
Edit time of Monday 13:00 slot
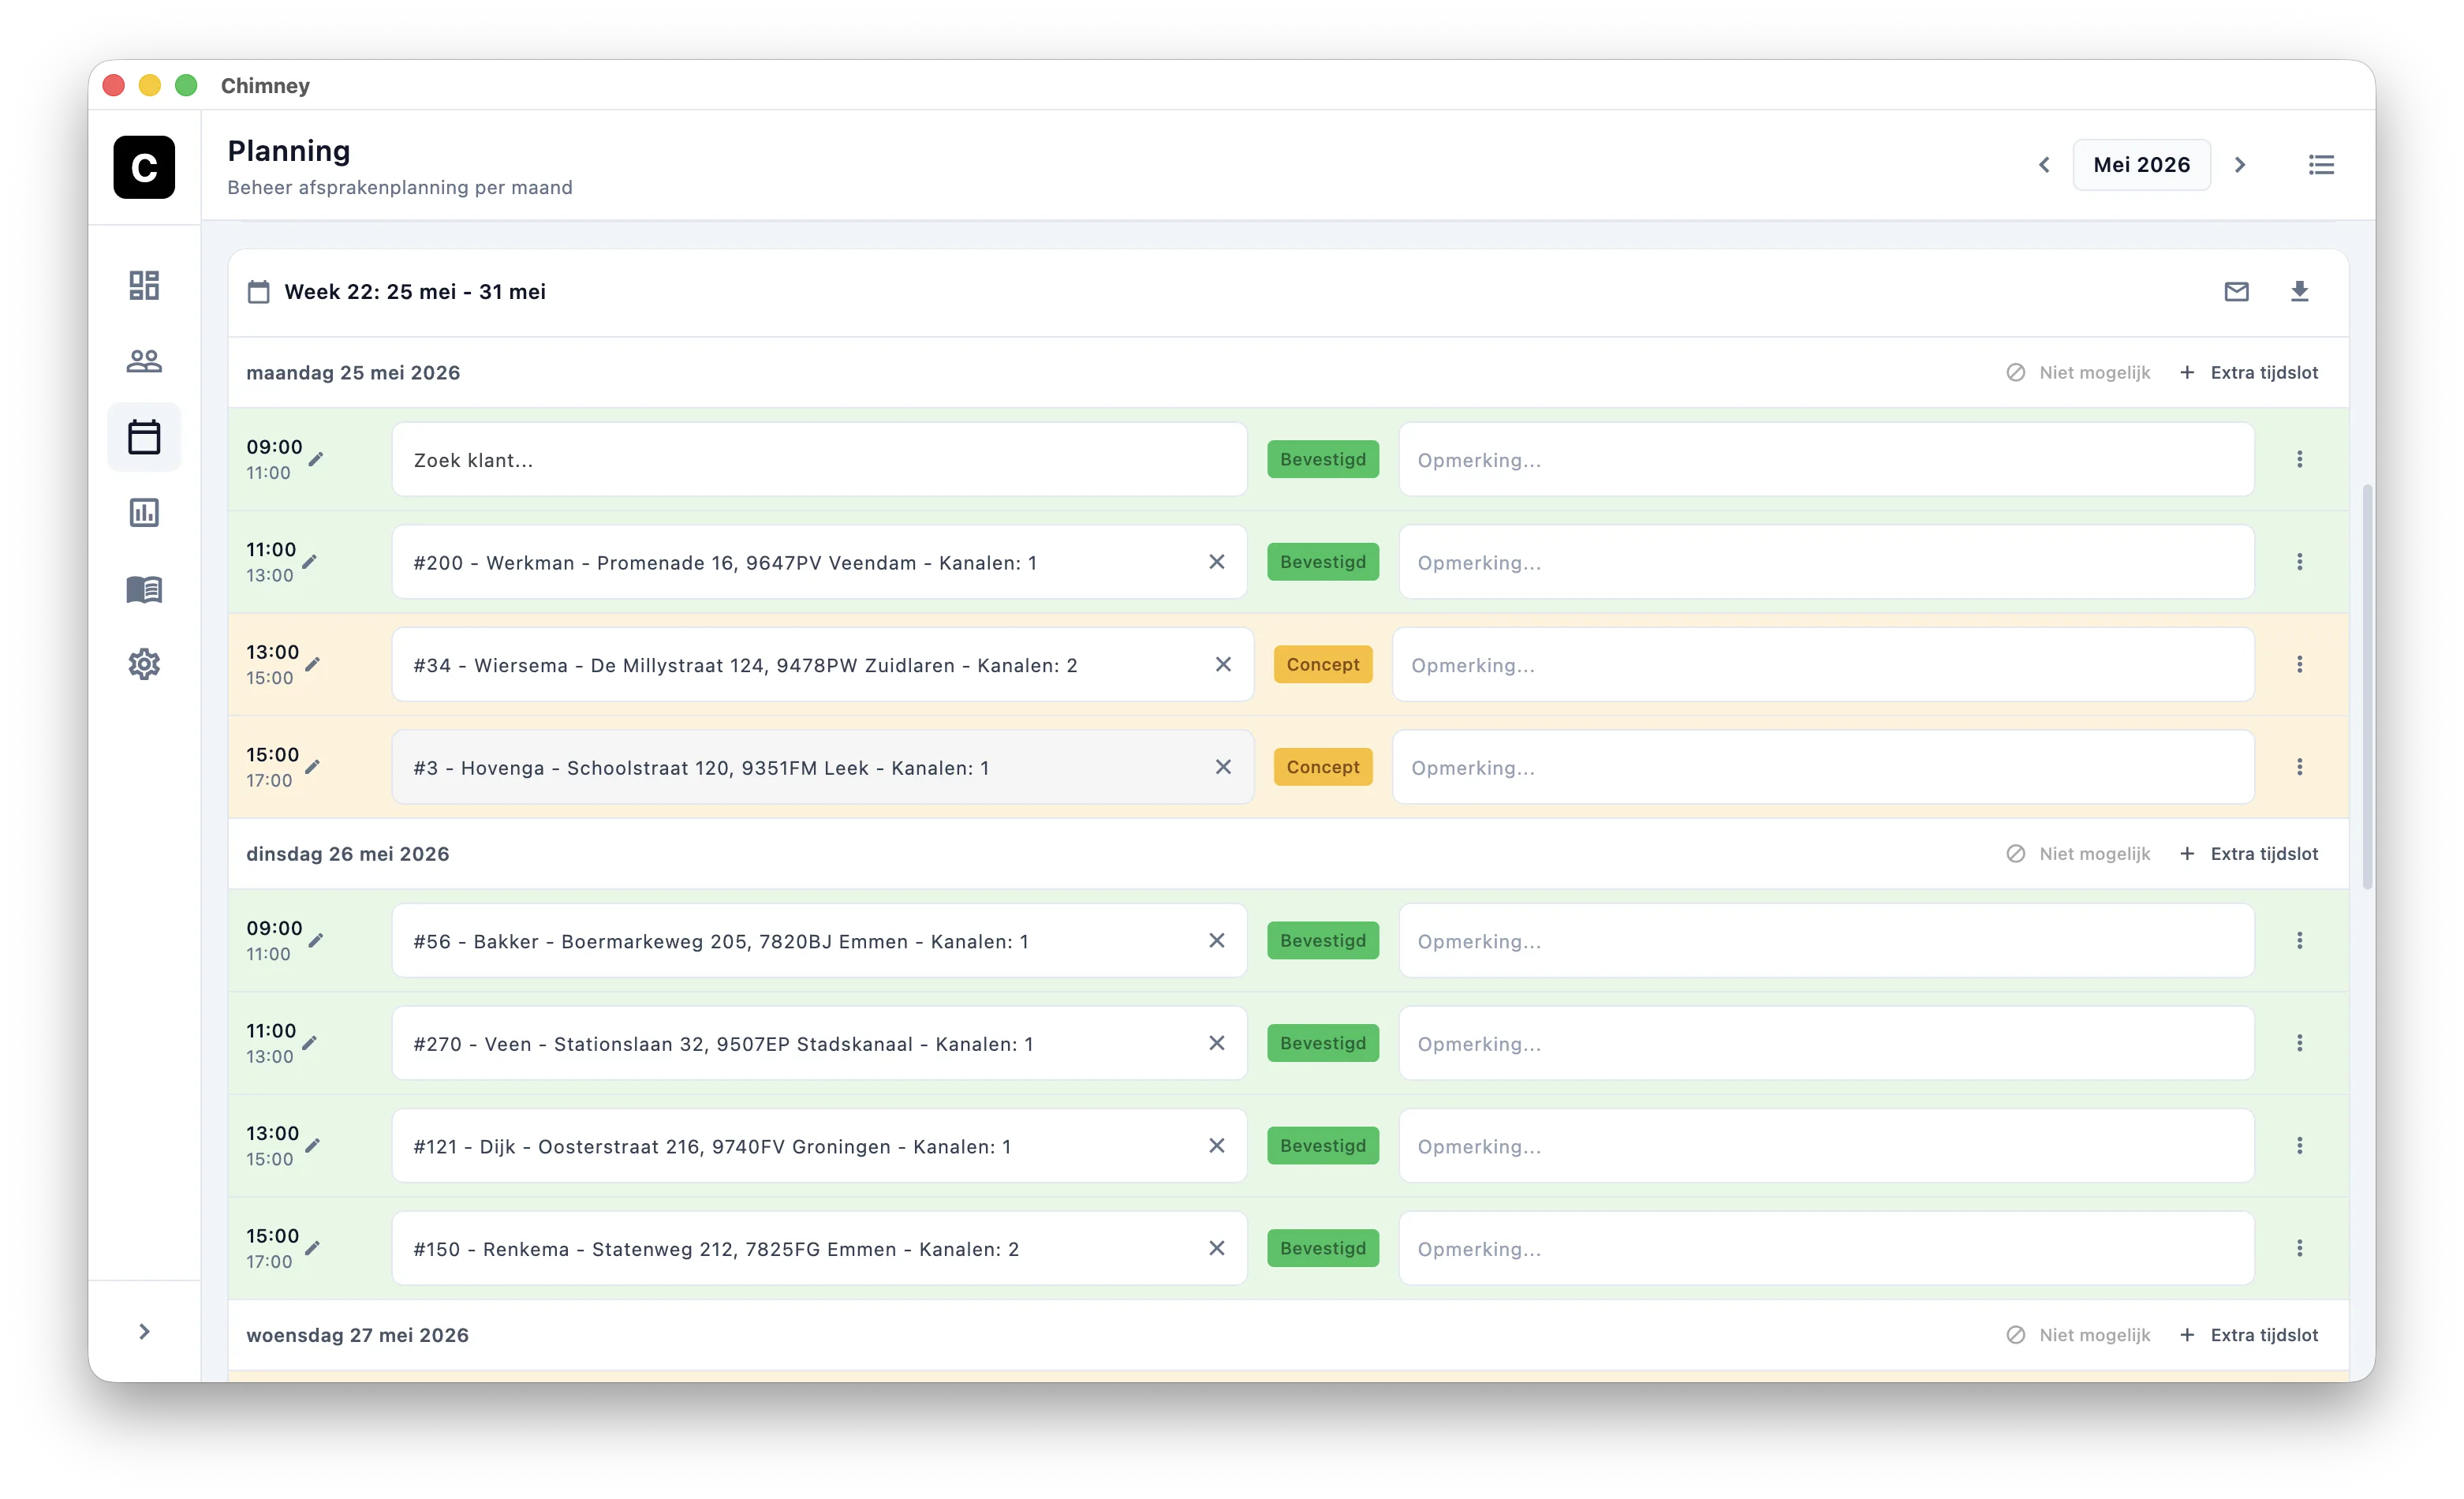pos(313,664)
